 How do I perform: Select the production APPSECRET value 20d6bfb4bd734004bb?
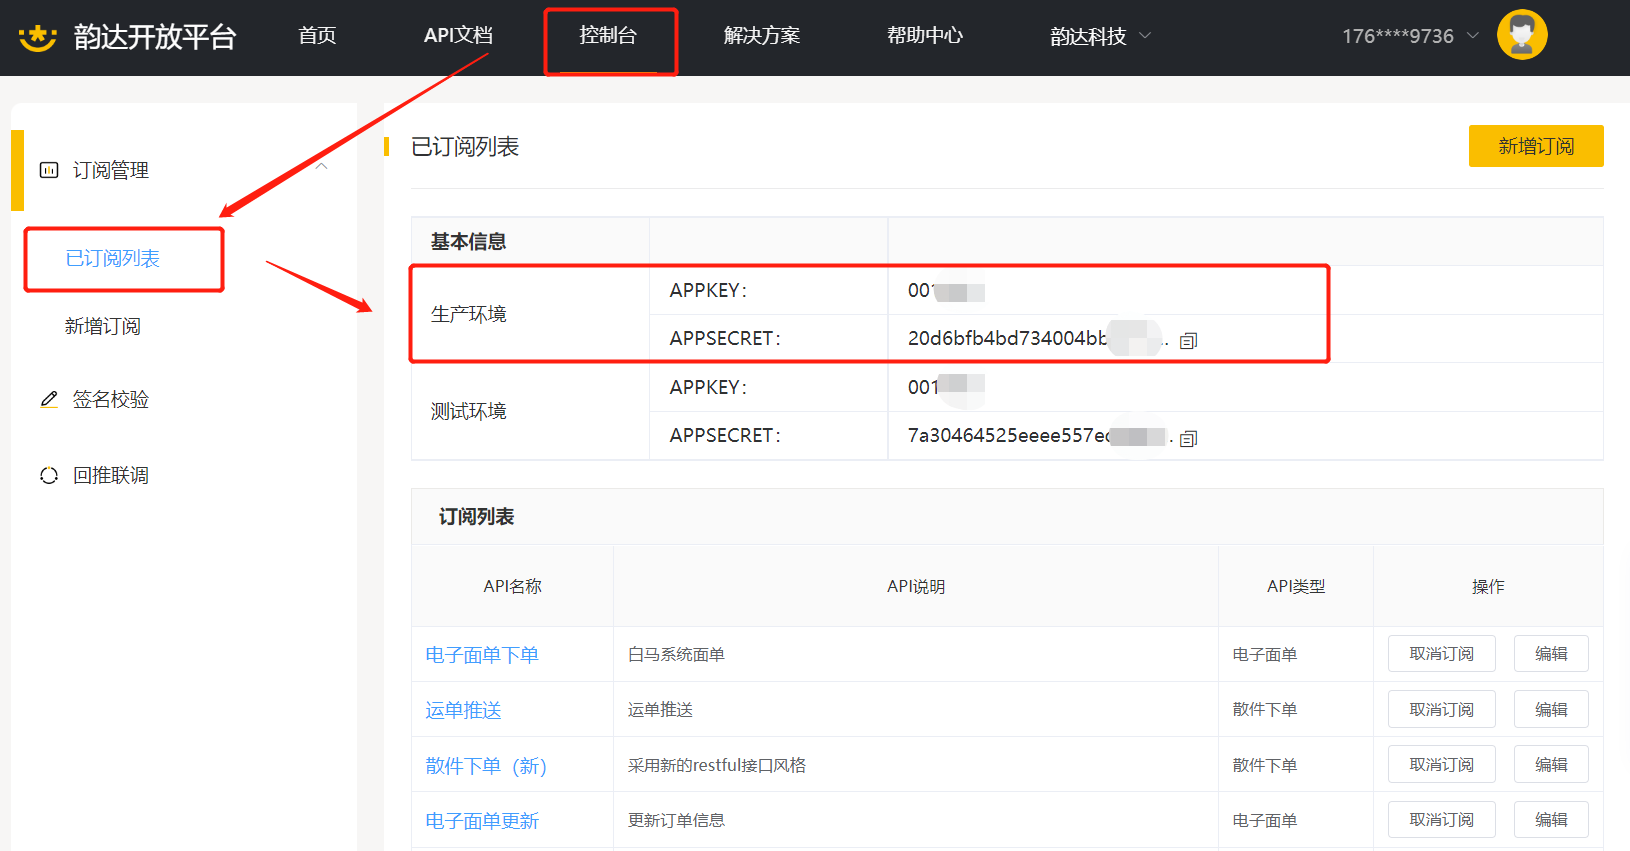pos(1007,338)
